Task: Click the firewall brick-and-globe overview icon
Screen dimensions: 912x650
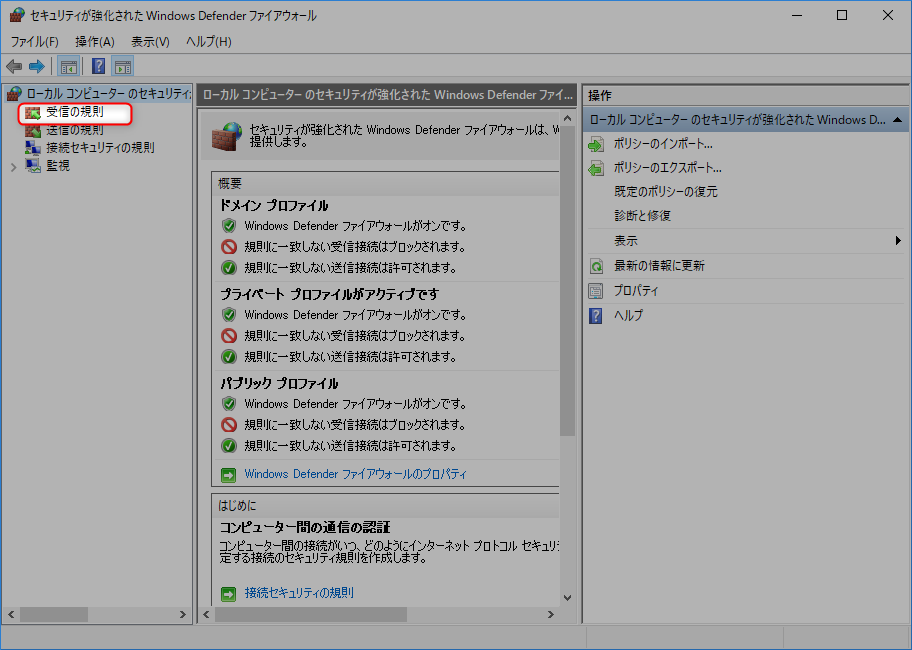Action: tap(226, 136)
